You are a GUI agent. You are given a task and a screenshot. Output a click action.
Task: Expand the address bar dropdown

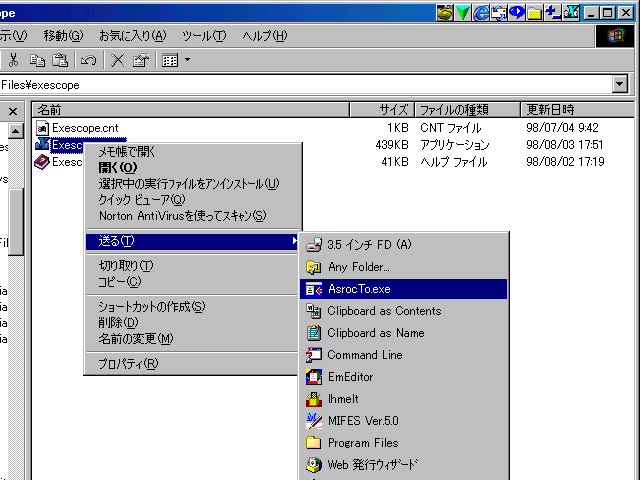pos(620,84)
